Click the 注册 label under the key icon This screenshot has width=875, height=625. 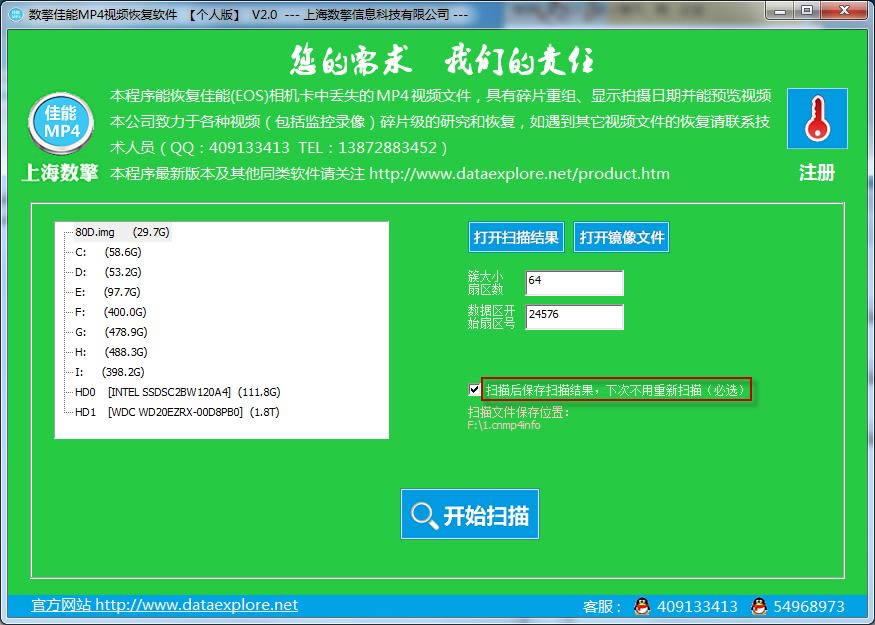(x=817, y=172)
